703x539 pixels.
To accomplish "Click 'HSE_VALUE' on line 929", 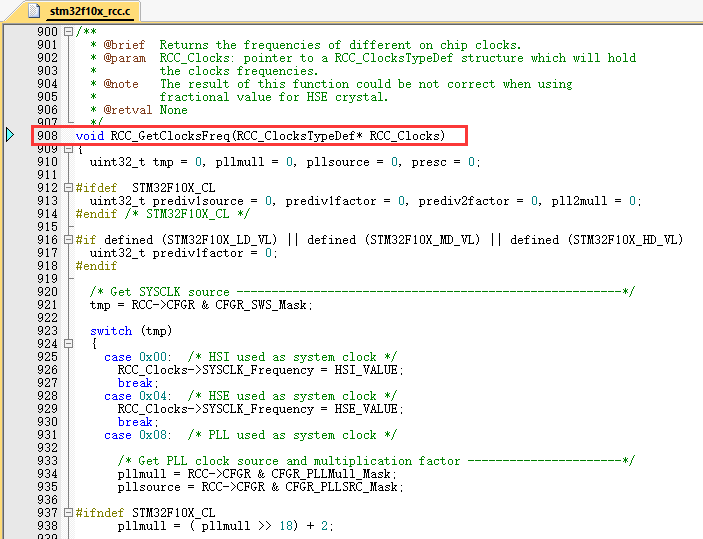I will pos(366,409).
